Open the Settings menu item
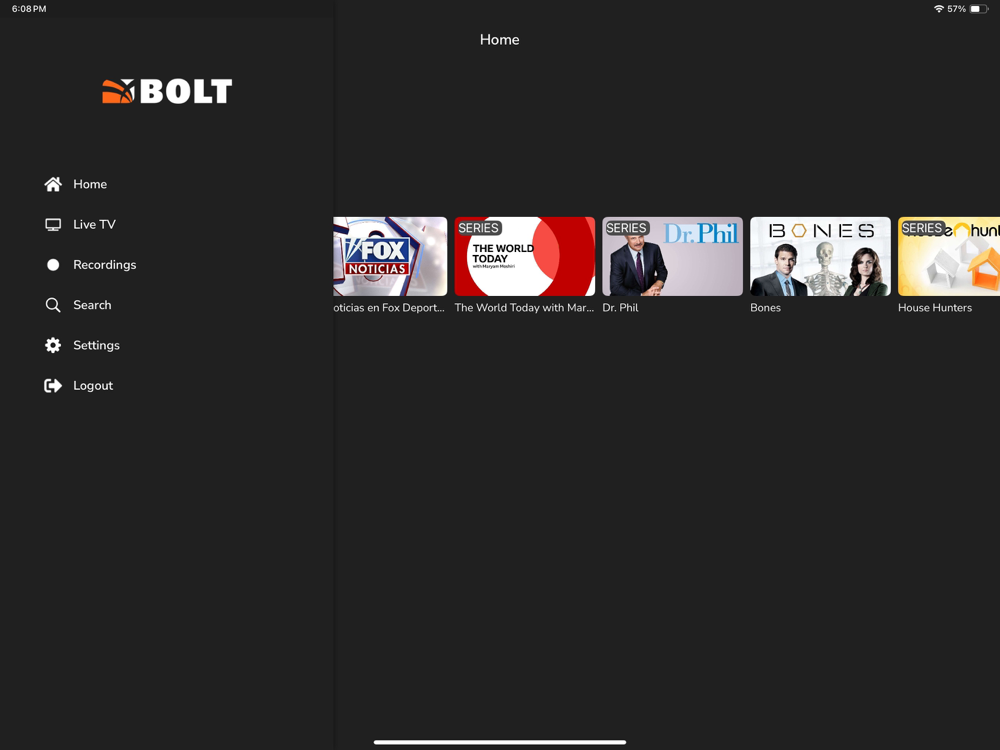The height and width of the screenshot is (750, 1000). point(96,345)
